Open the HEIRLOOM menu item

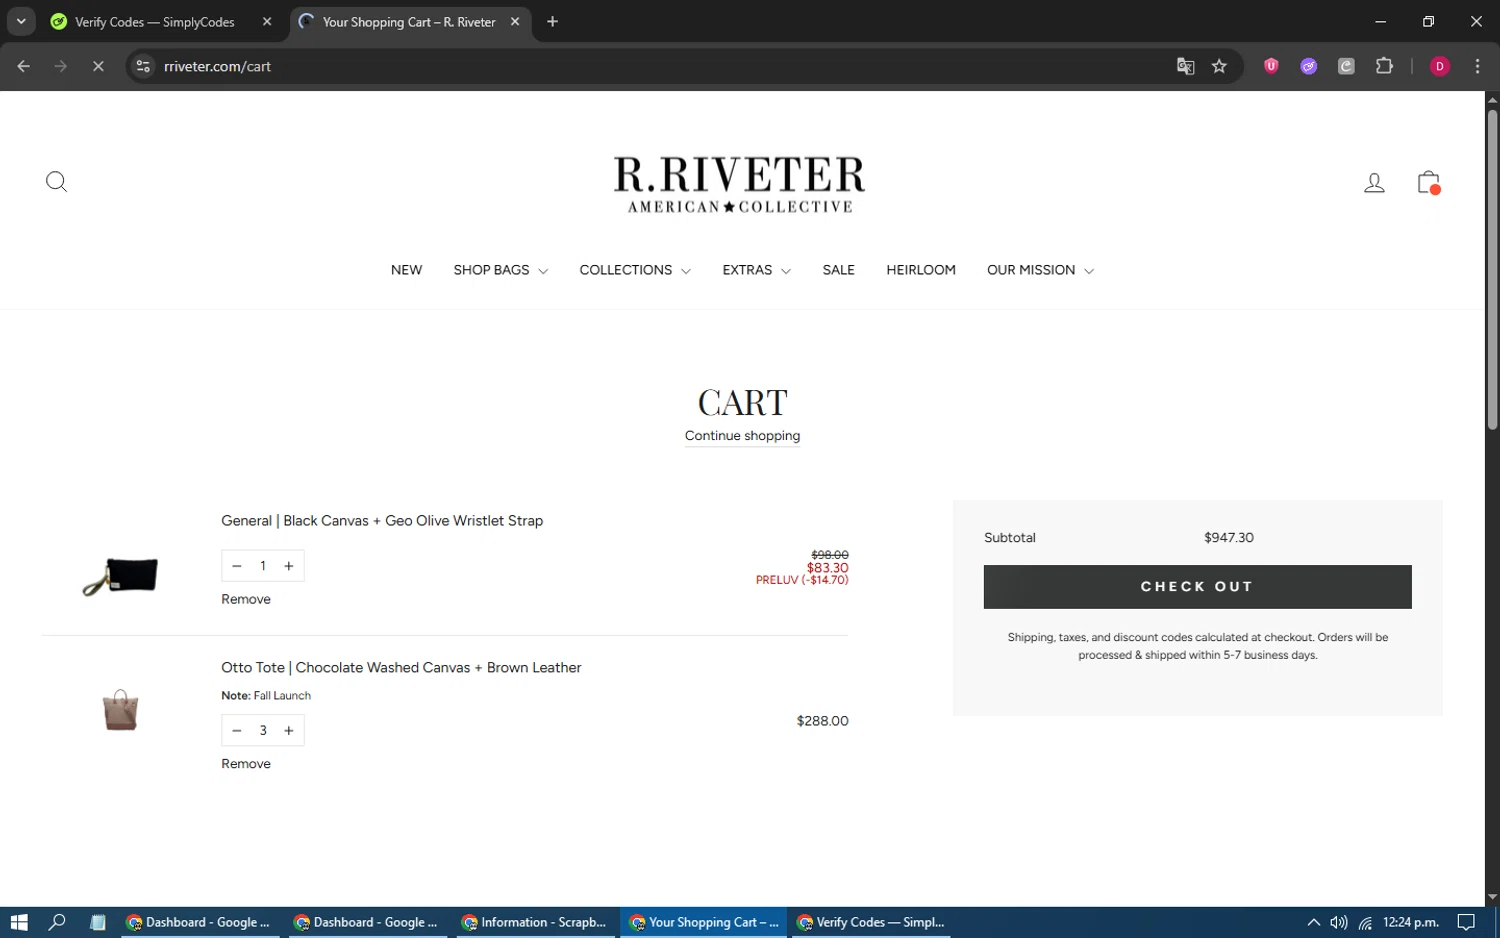pos(921,270)
